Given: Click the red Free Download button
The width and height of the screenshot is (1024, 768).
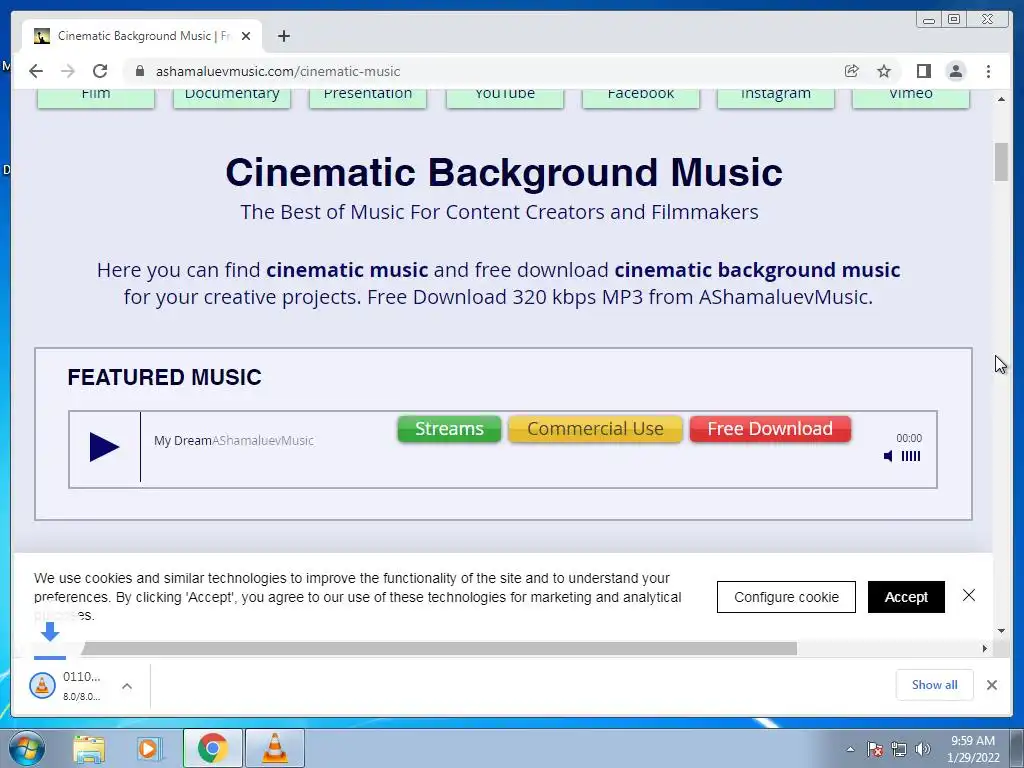Looking at the screenshot, I should click(x=770, y=429).
